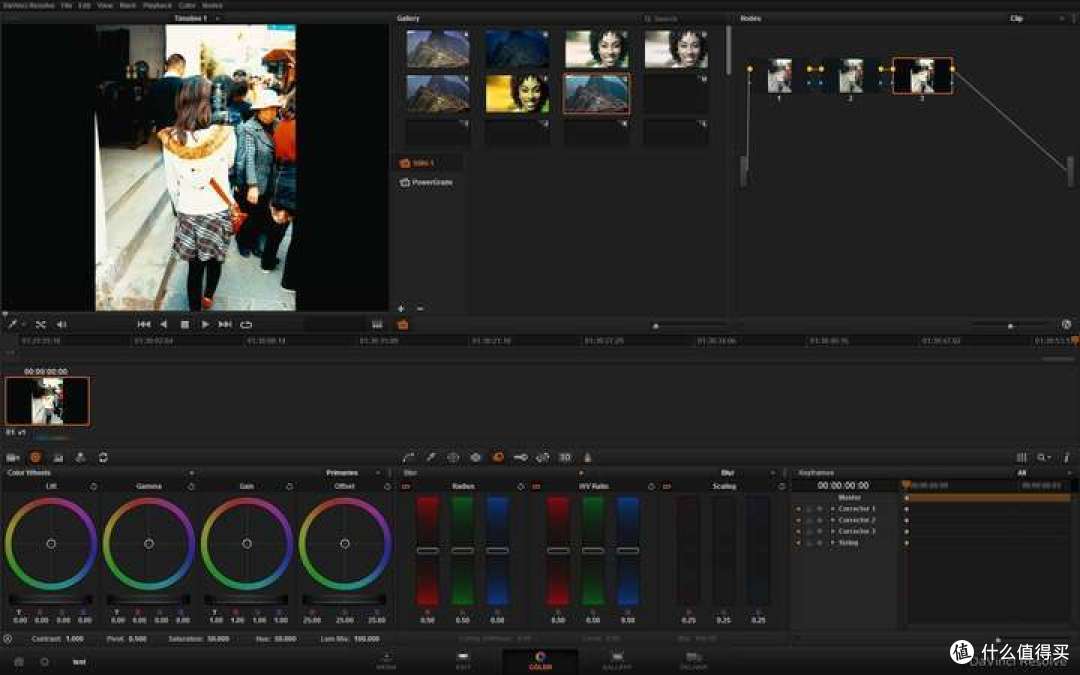1080x675 pixels.
Task: Select the PowerGrade album
Action: pyautogui.click(x=426, y=182)
